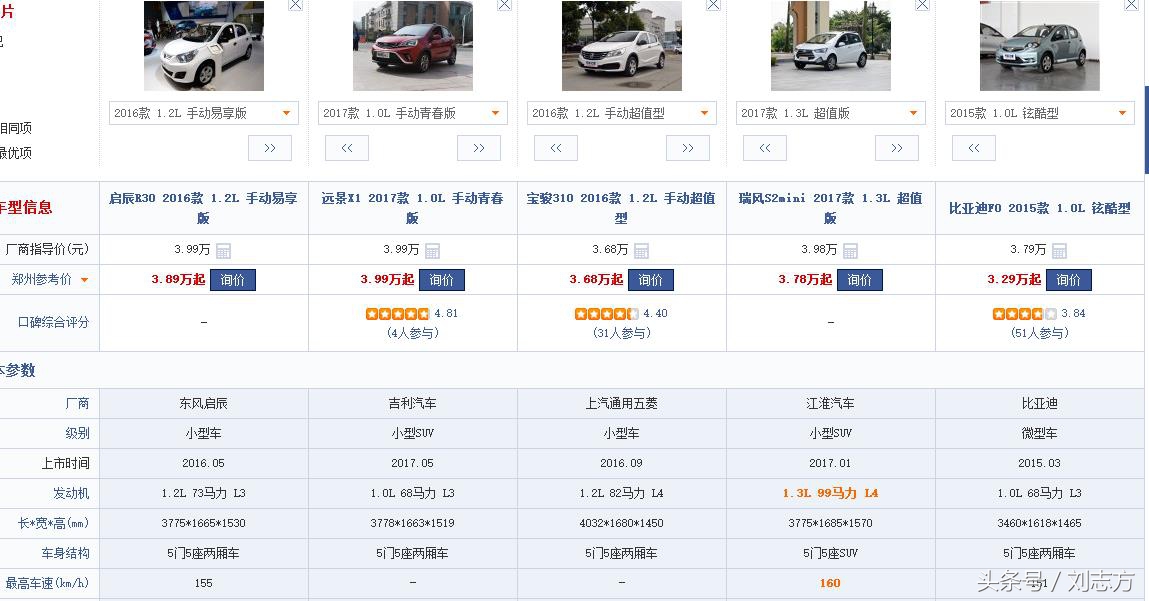1149x601 pixels.
Task: Open the (4人参与) reviews link
Action: (x=413, y=333)
